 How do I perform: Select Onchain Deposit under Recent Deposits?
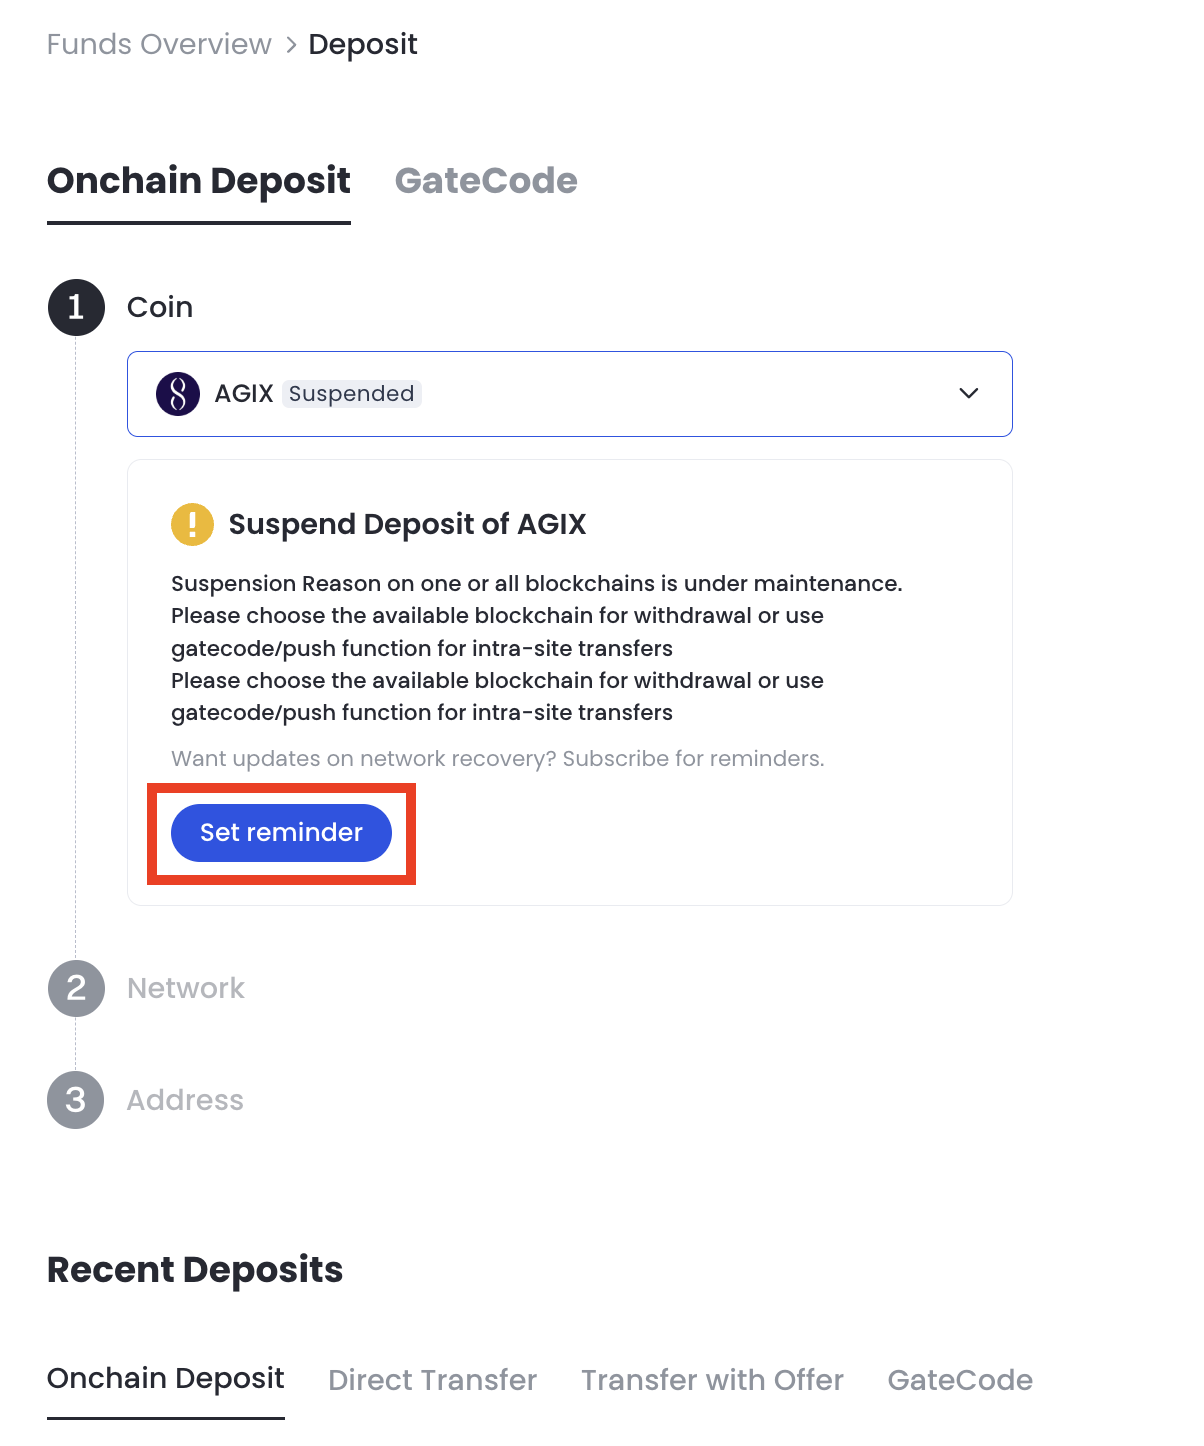coord(166,1379)
